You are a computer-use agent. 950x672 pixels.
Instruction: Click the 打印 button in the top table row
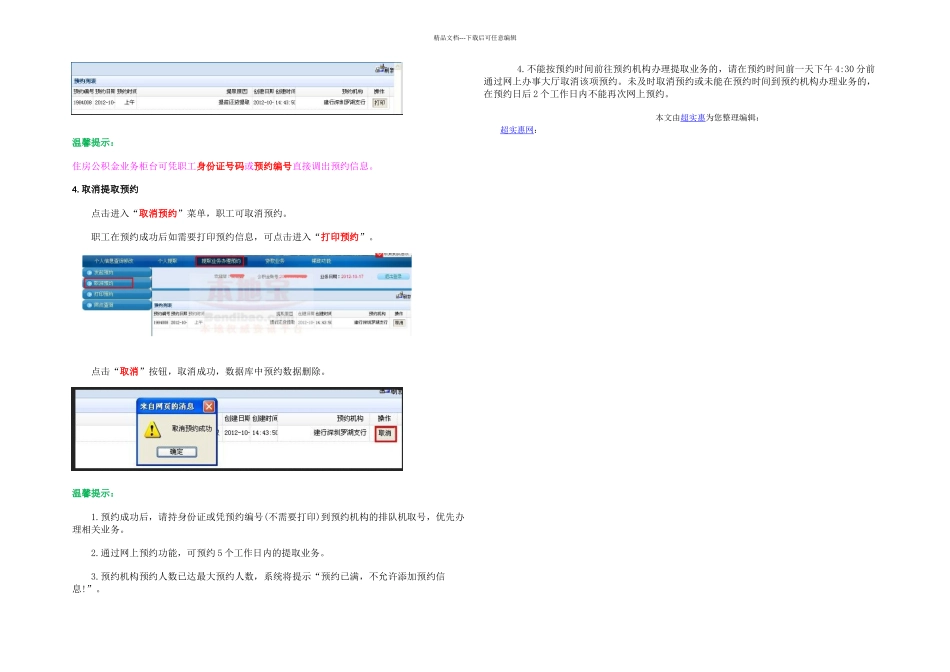379,103
